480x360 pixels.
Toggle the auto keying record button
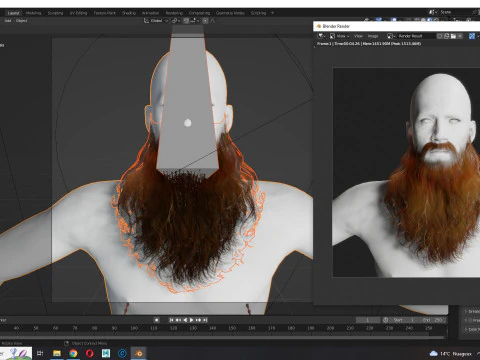pos(157,320)
